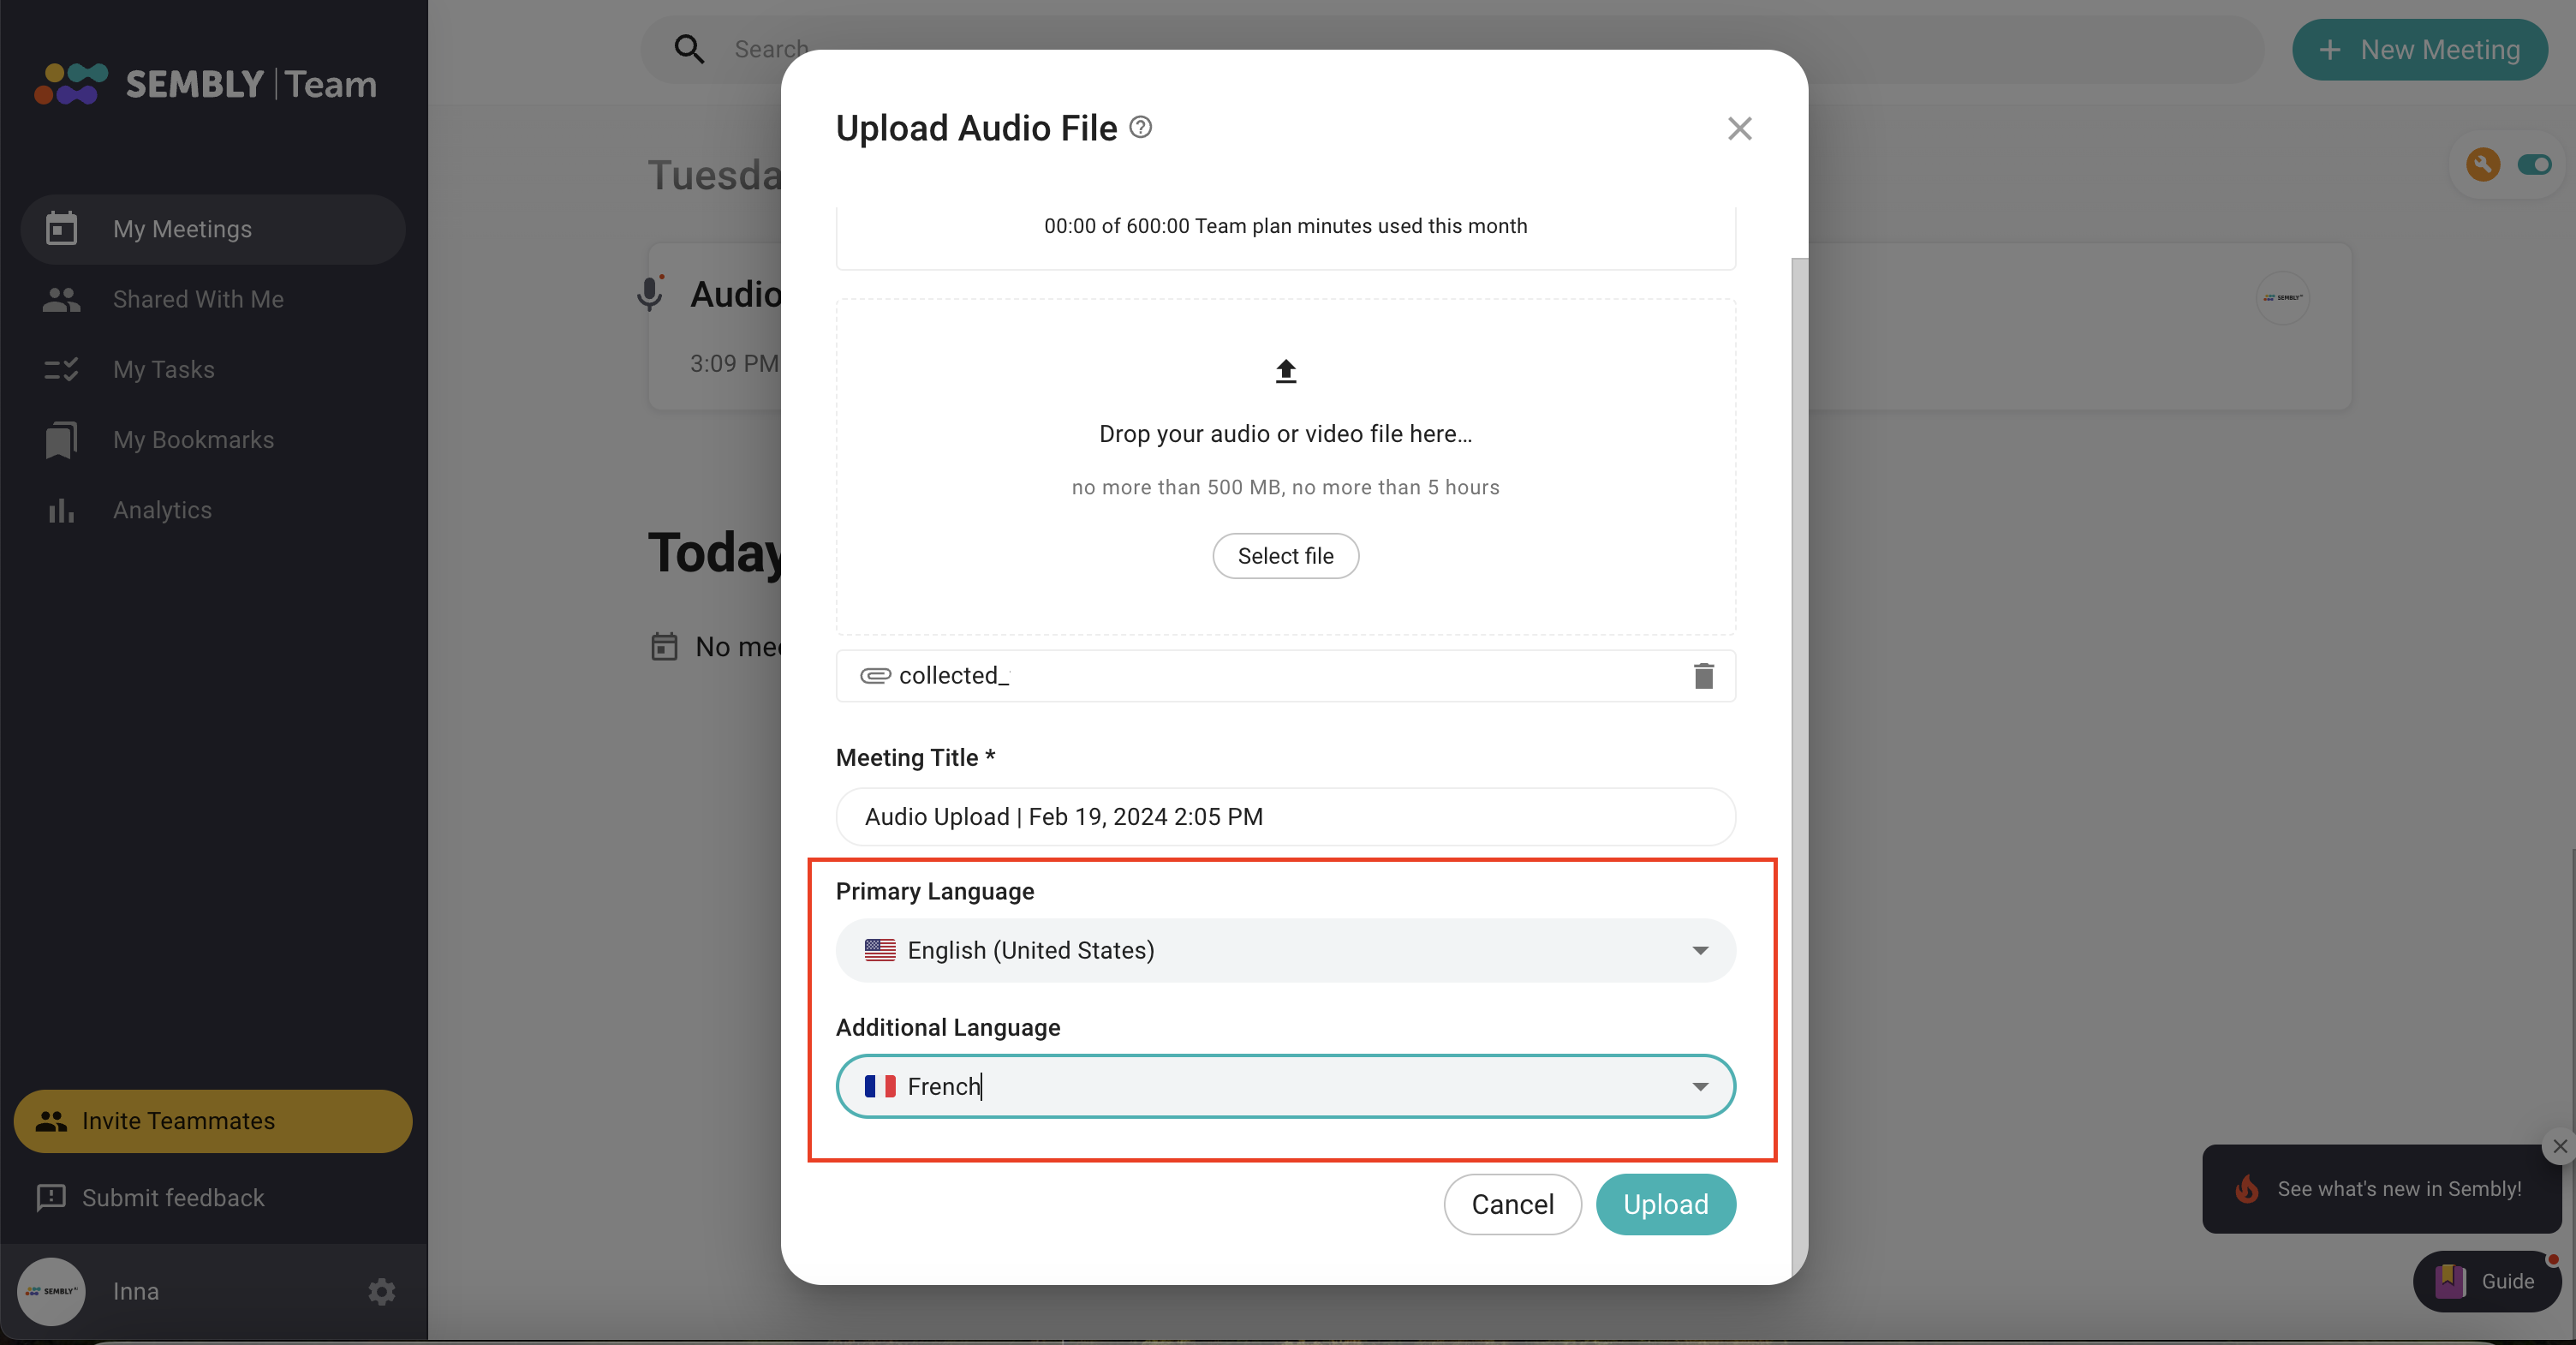Delete the collected_ file with trash icon

click(1703, 676)
